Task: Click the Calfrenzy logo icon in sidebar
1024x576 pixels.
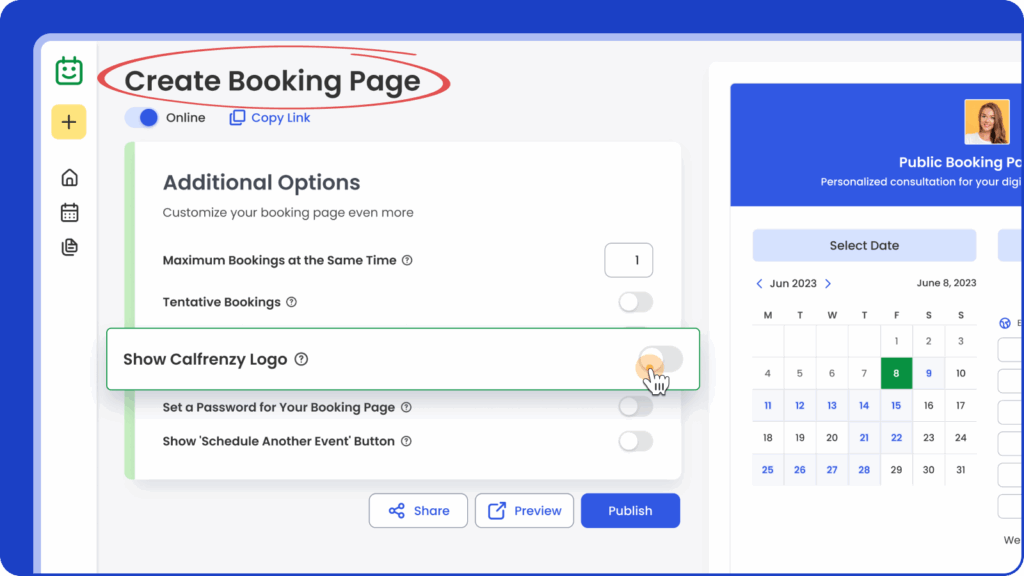Action: tap(69, 71)
